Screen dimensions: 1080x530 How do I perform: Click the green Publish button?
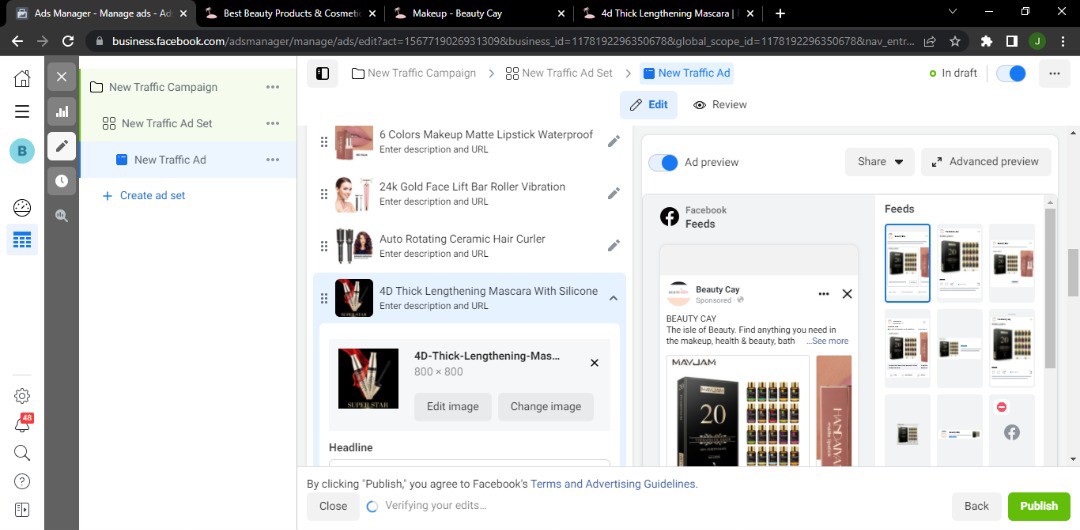point(1039,506)
